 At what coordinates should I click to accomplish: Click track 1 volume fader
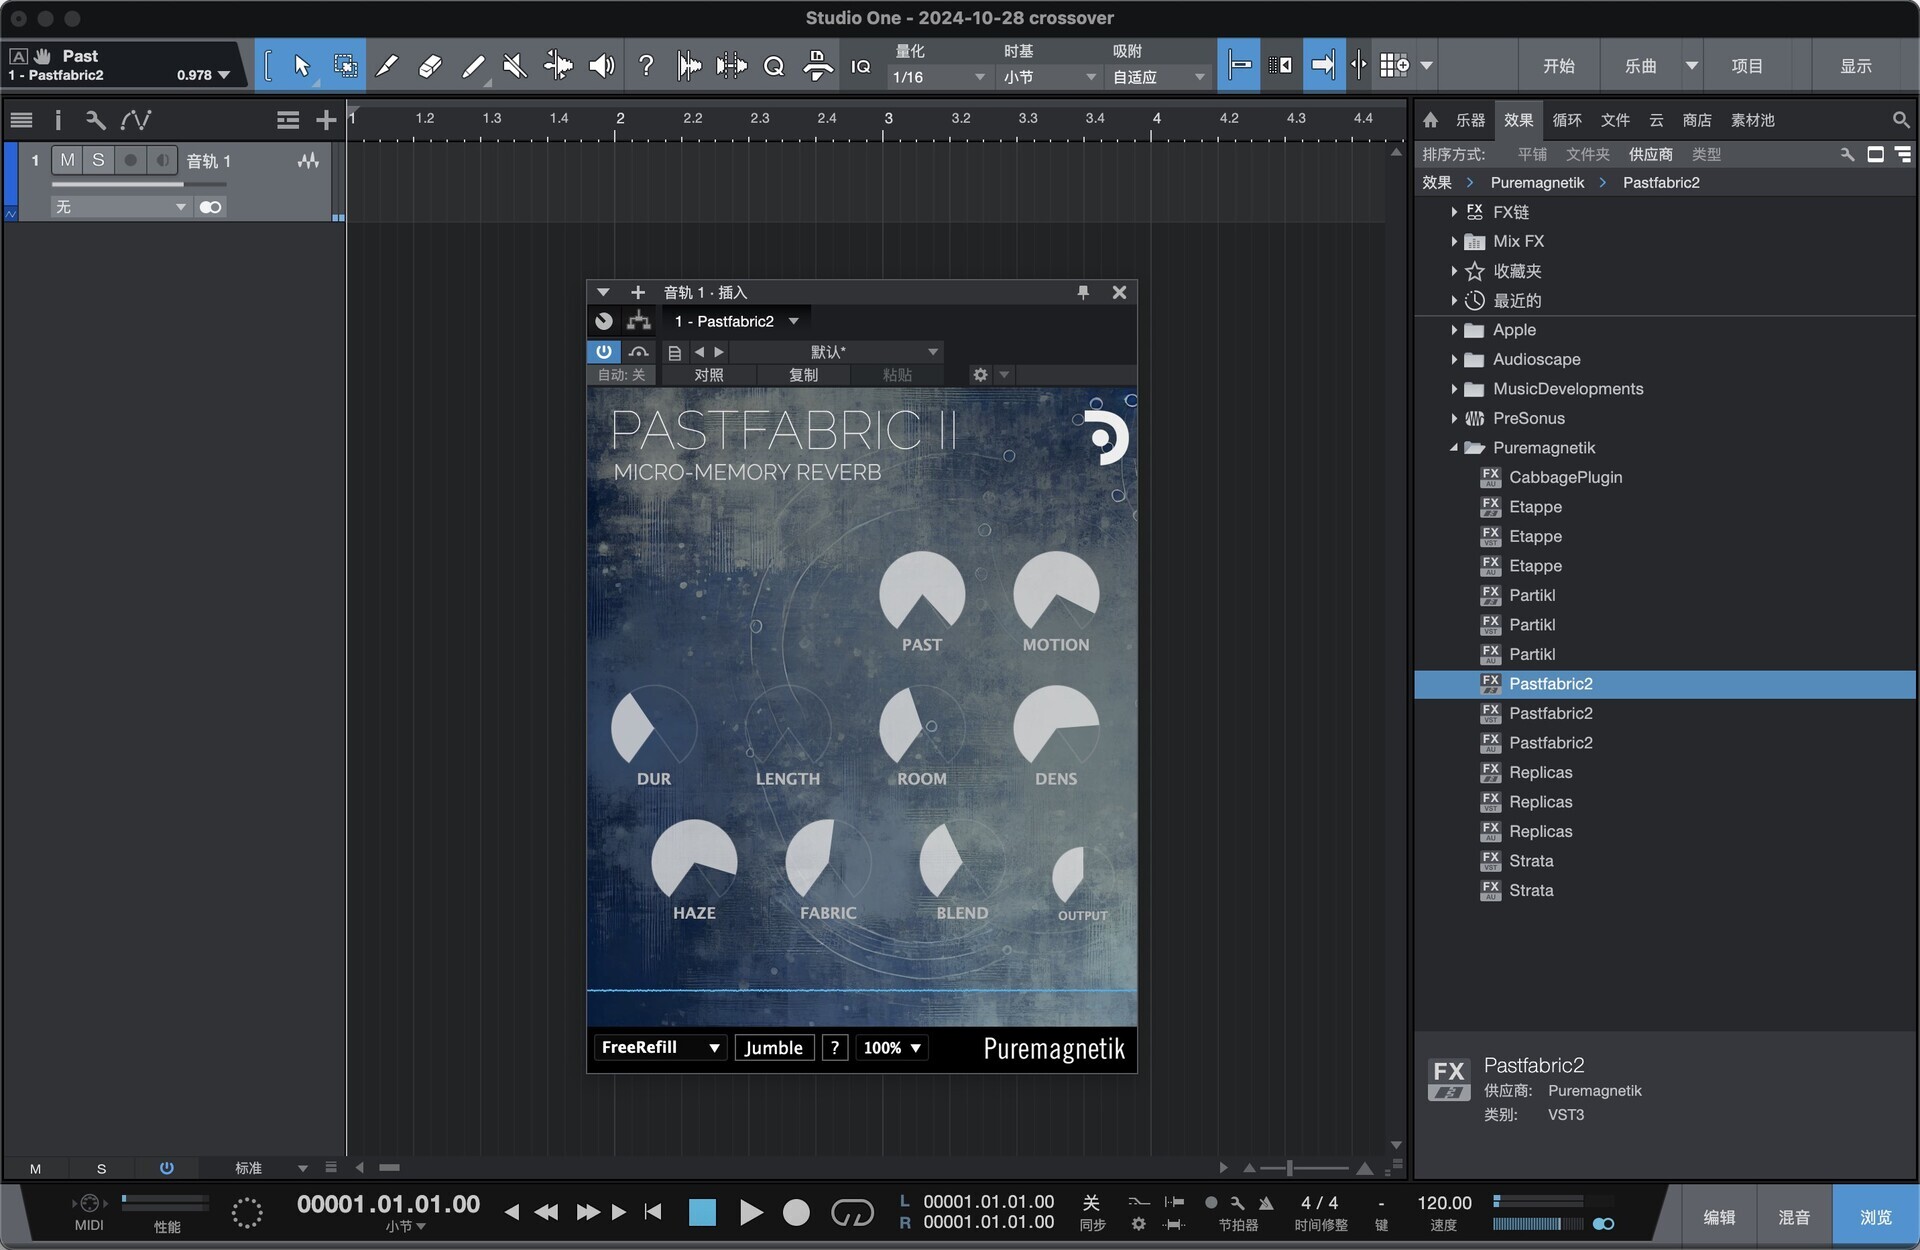pos(139,185)
